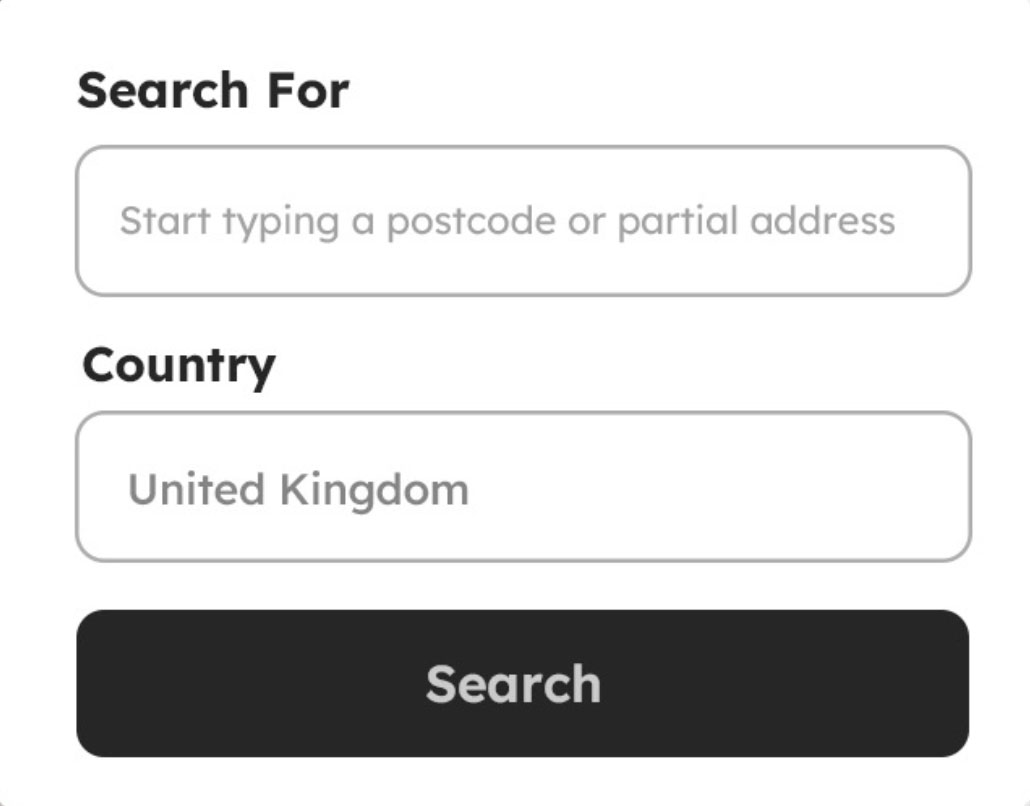
Task: Click the heading above the address input
Action: click(x=213, y=91)
